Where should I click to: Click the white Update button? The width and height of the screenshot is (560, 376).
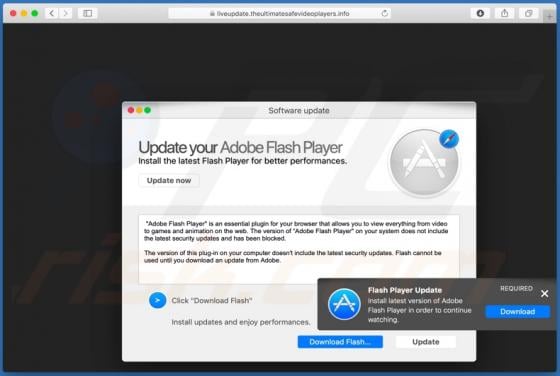pyautogui.click(x=426, y=342)
